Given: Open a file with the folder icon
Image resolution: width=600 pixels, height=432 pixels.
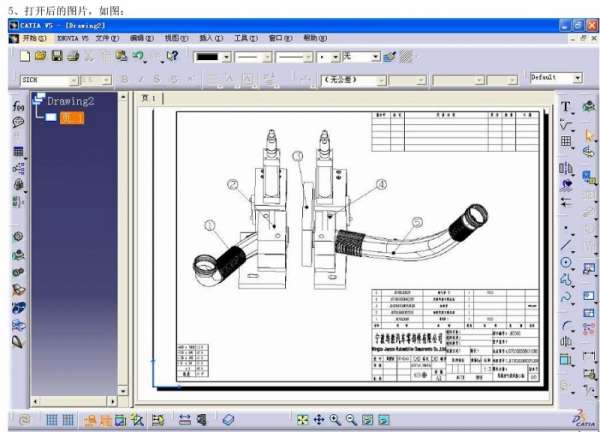Looking at the screenshot, I should [x=41, y=56].
